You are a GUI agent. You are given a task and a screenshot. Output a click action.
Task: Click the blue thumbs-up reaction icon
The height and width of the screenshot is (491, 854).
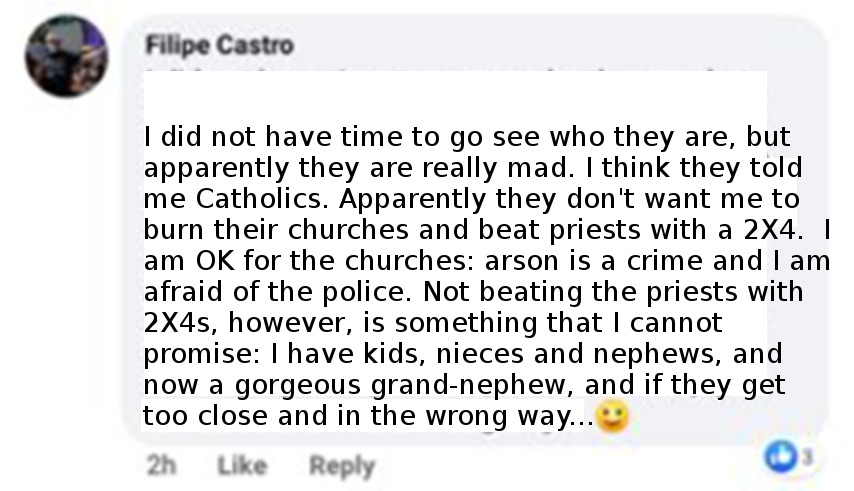click(780, 456)
